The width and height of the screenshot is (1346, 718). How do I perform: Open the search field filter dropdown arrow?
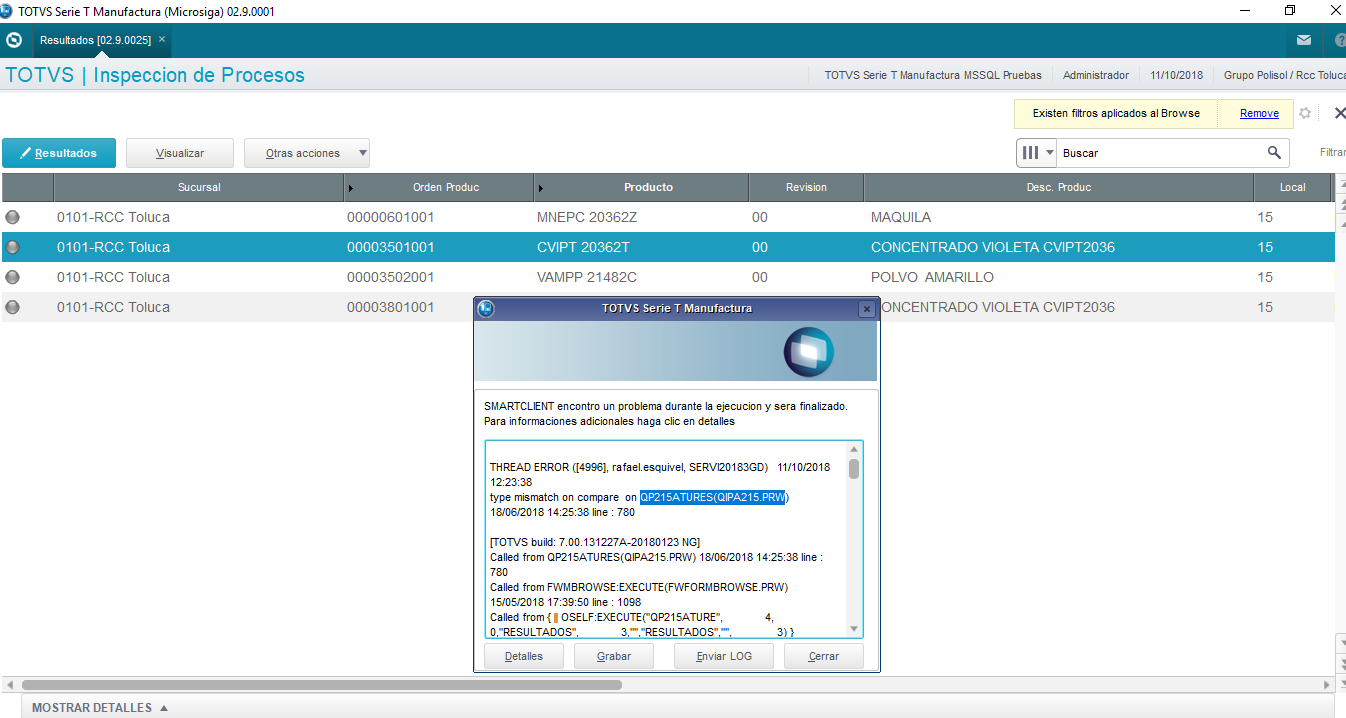point(1049,153)
